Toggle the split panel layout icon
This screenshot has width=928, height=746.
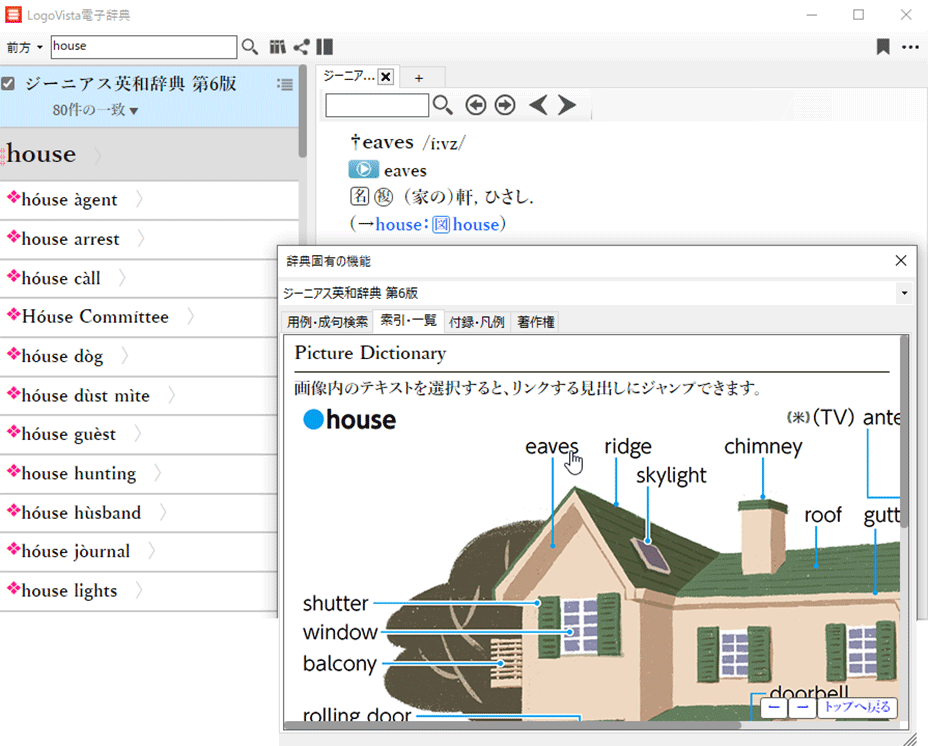tap(324, 47)
